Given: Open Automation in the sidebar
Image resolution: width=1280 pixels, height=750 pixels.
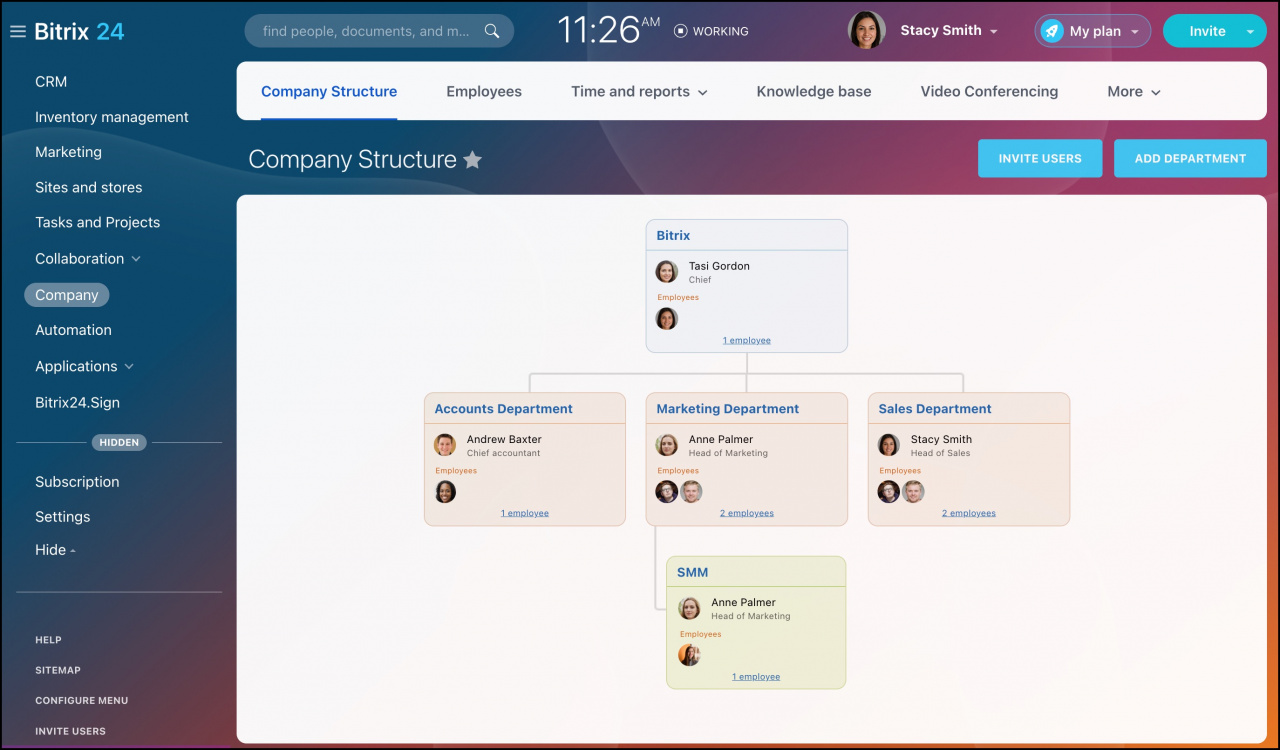Looking at the screenshot, I should (x=73, y=330).
